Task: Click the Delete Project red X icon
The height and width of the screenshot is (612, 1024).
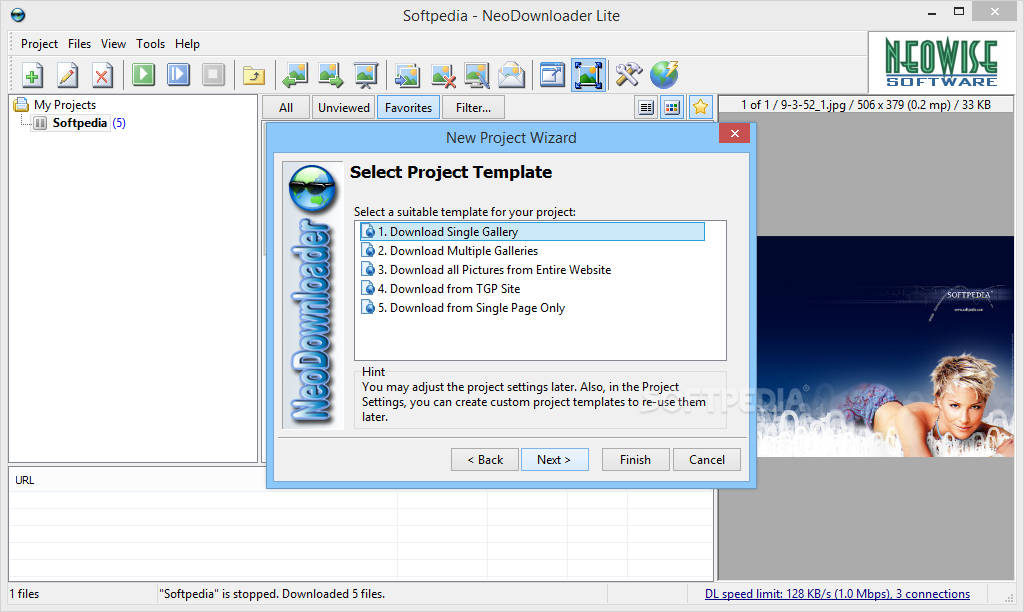Action: point(102,74)
